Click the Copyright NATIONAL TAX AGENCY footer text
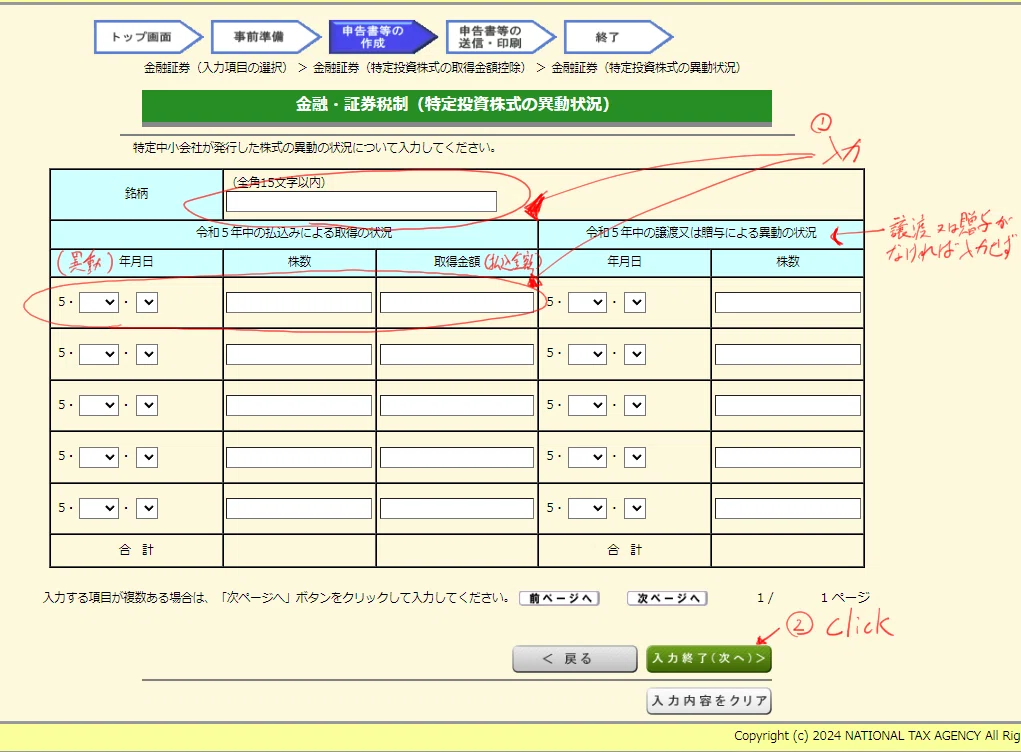 click(x=876, y=736)
